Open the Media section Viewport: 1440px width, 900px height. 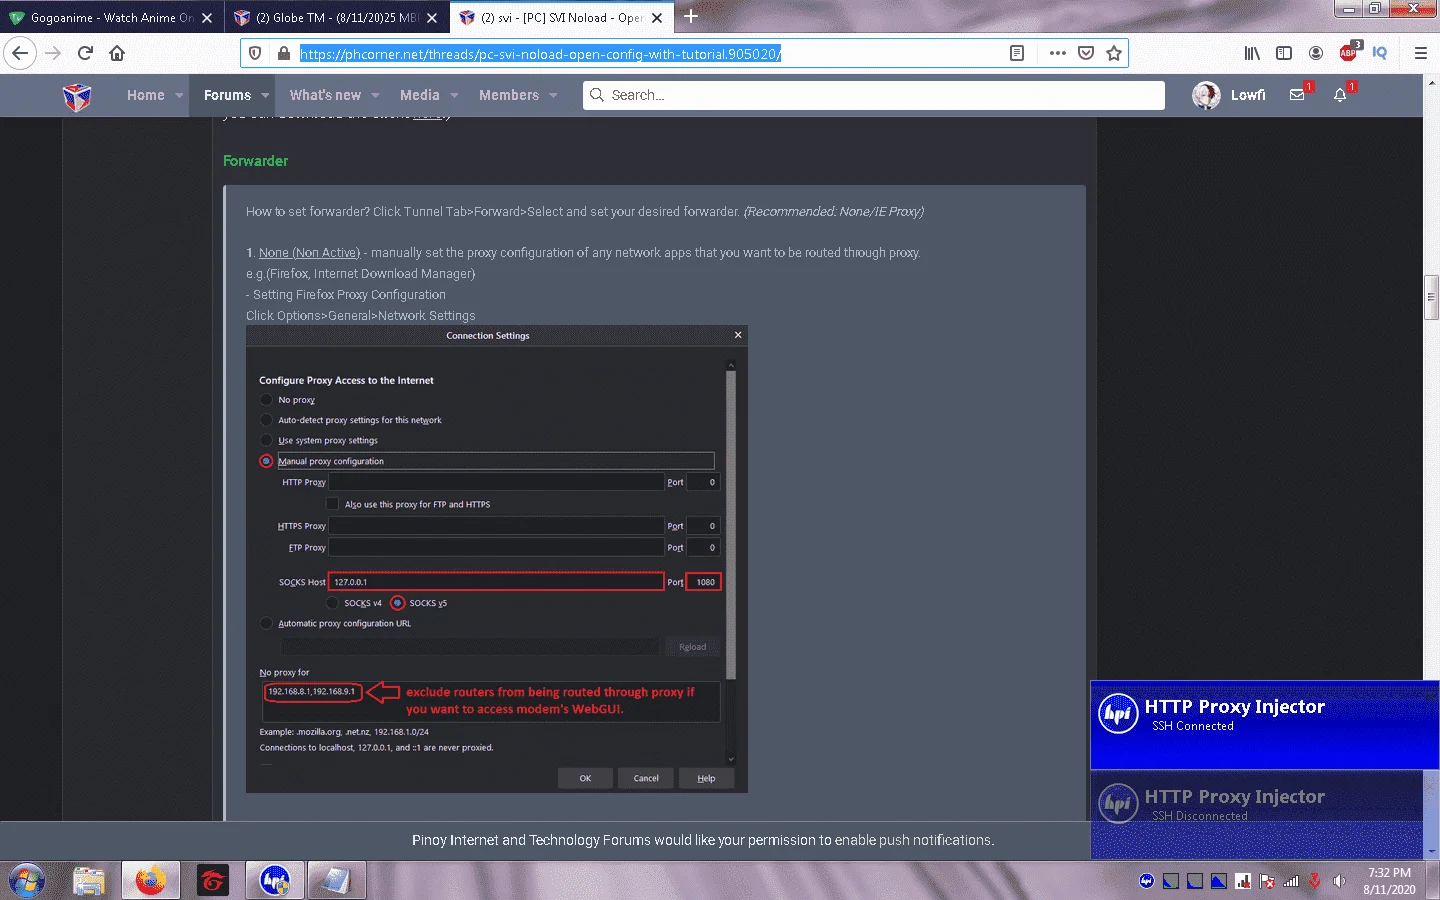420,95
